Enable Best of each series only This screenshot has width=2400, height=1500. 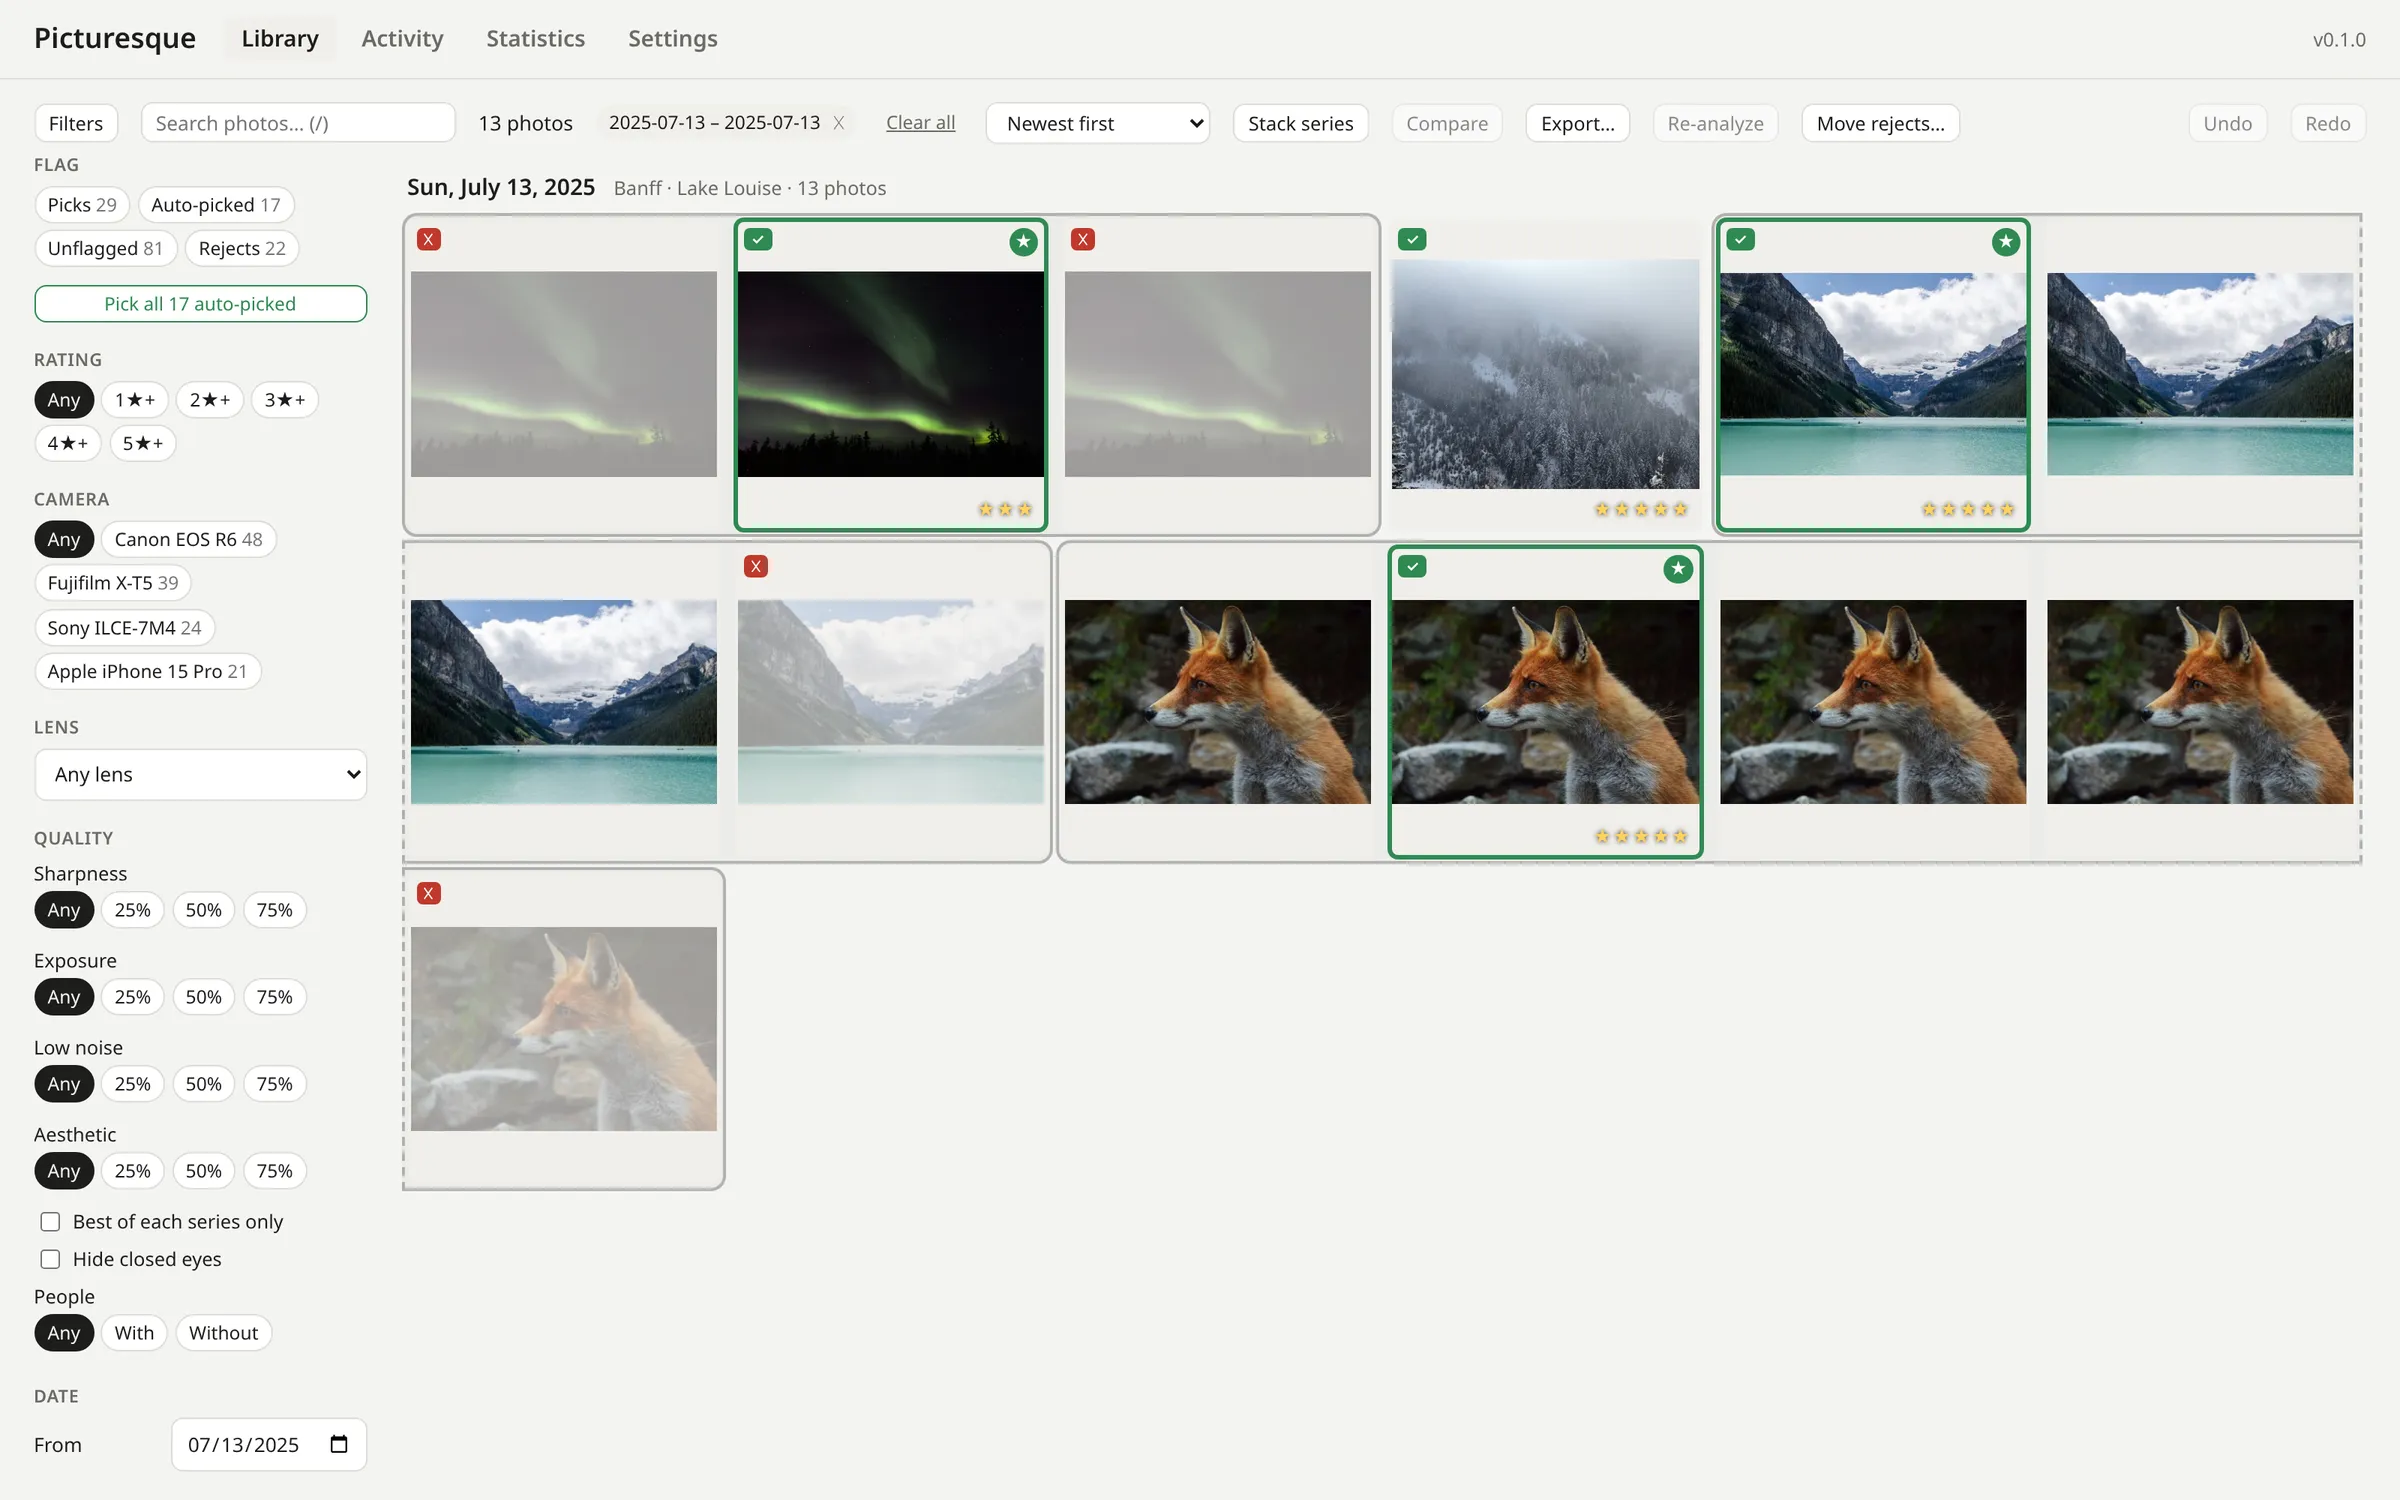[50, 1222]
